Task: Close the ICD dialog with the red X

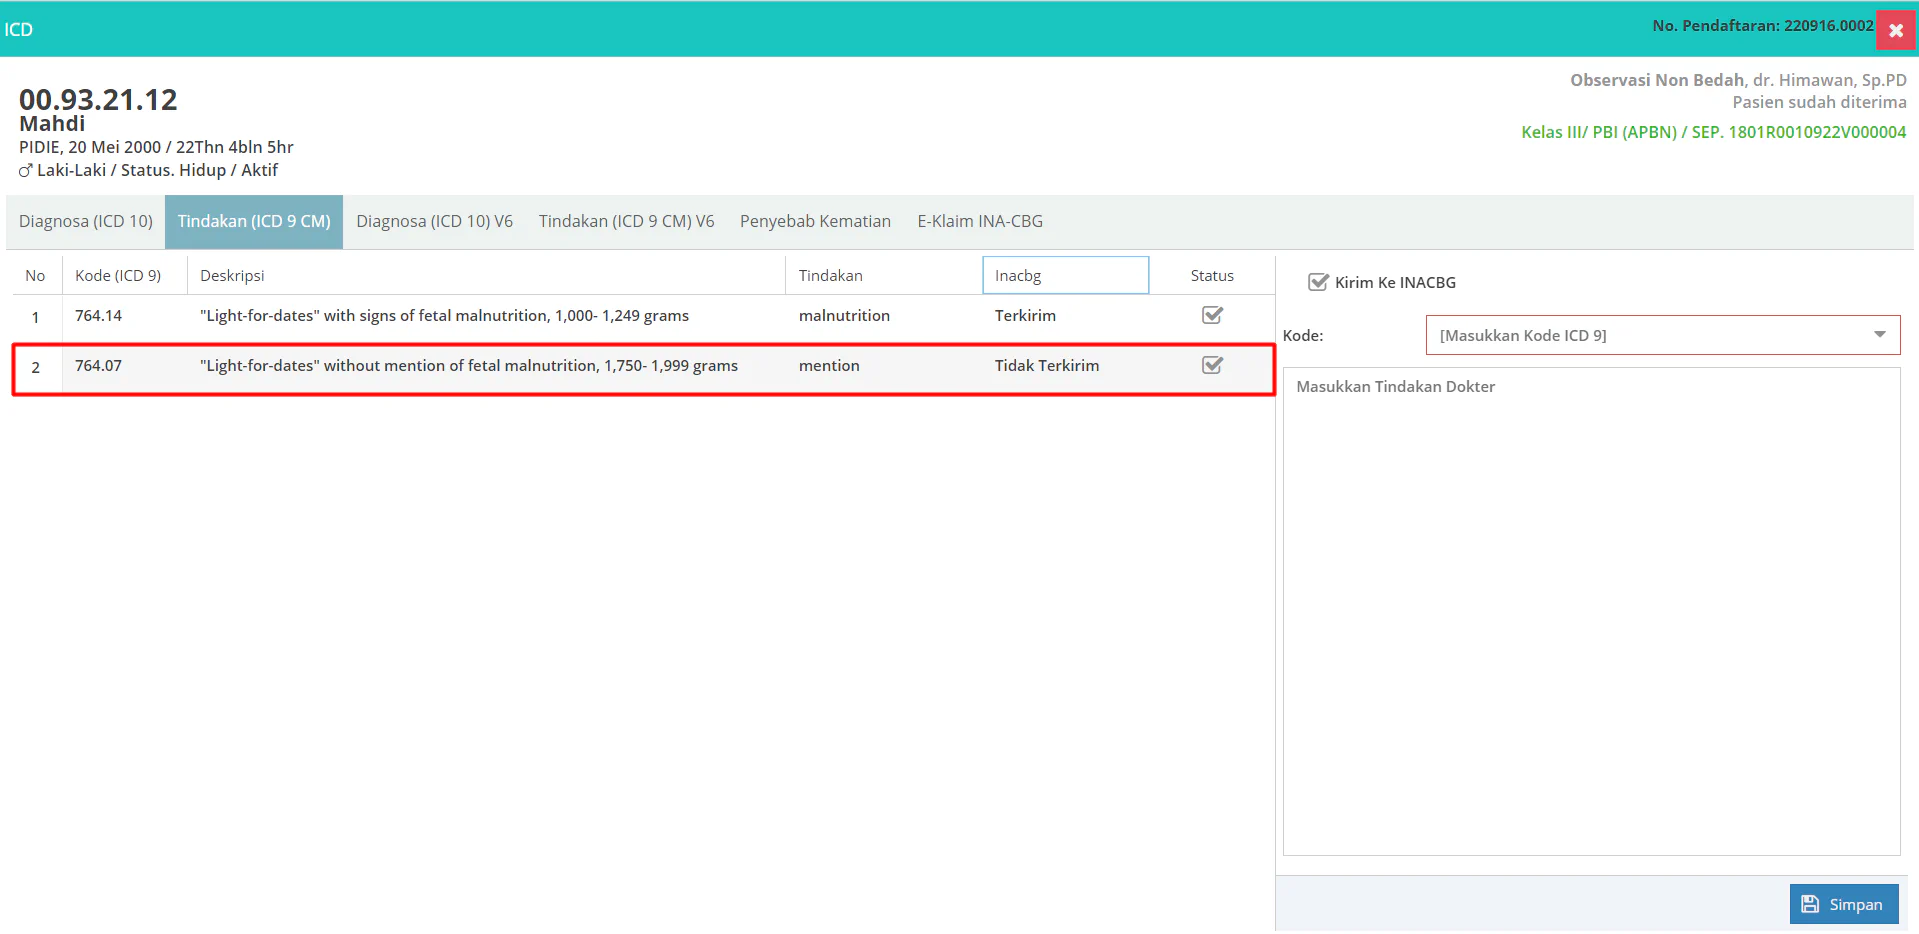Action: pos(1895,30)
